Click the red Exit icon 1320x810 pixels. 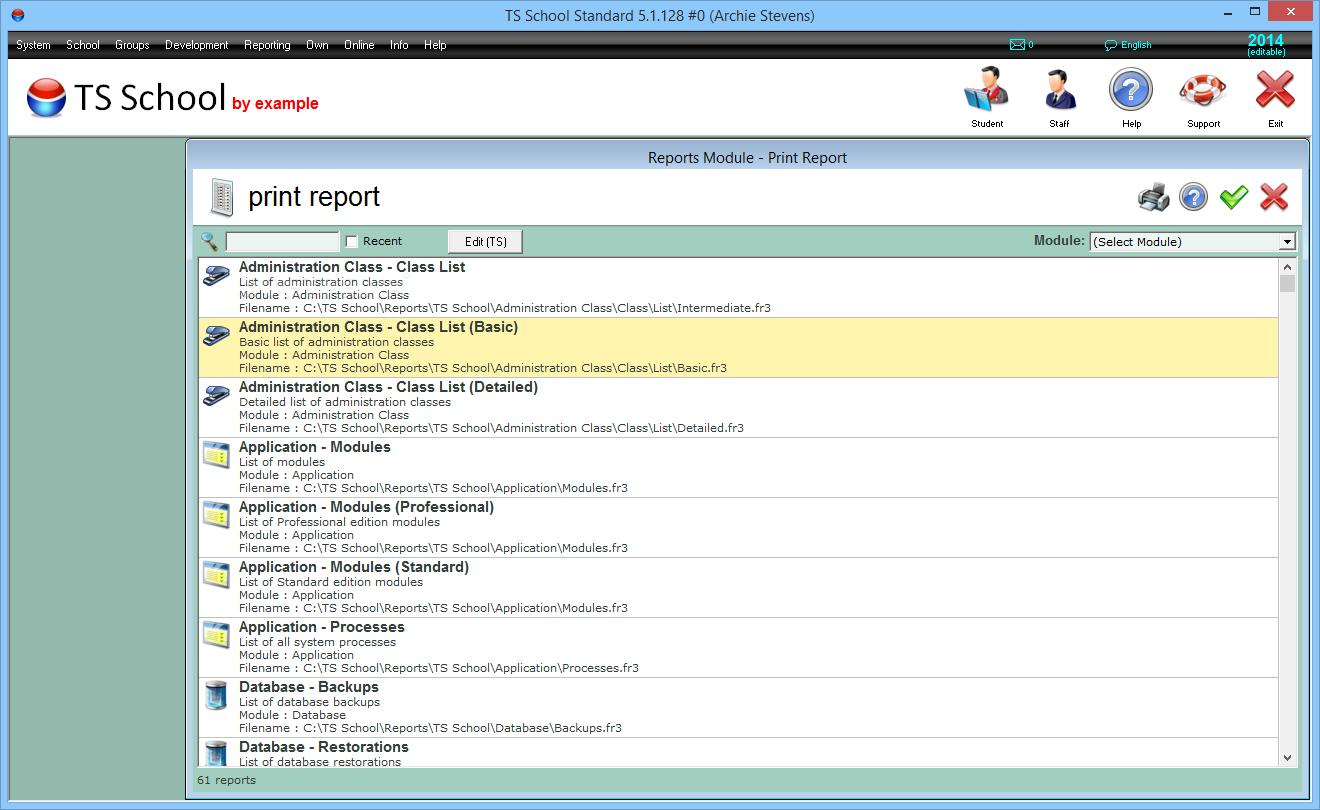tap(1275, 90)
